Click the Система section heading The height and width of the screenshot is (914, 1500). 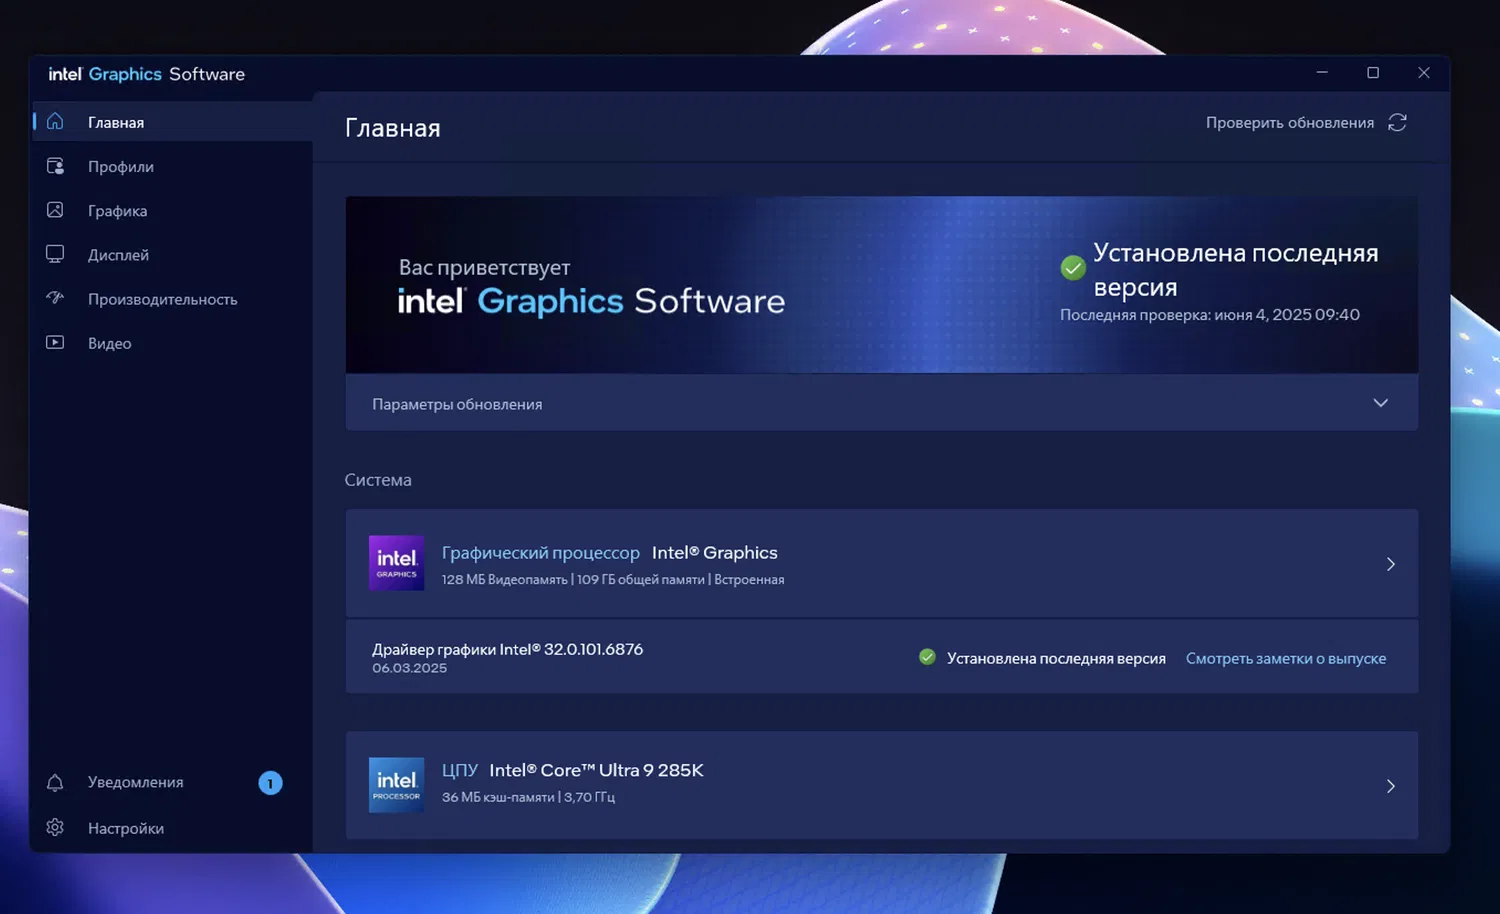coord(378,480)
